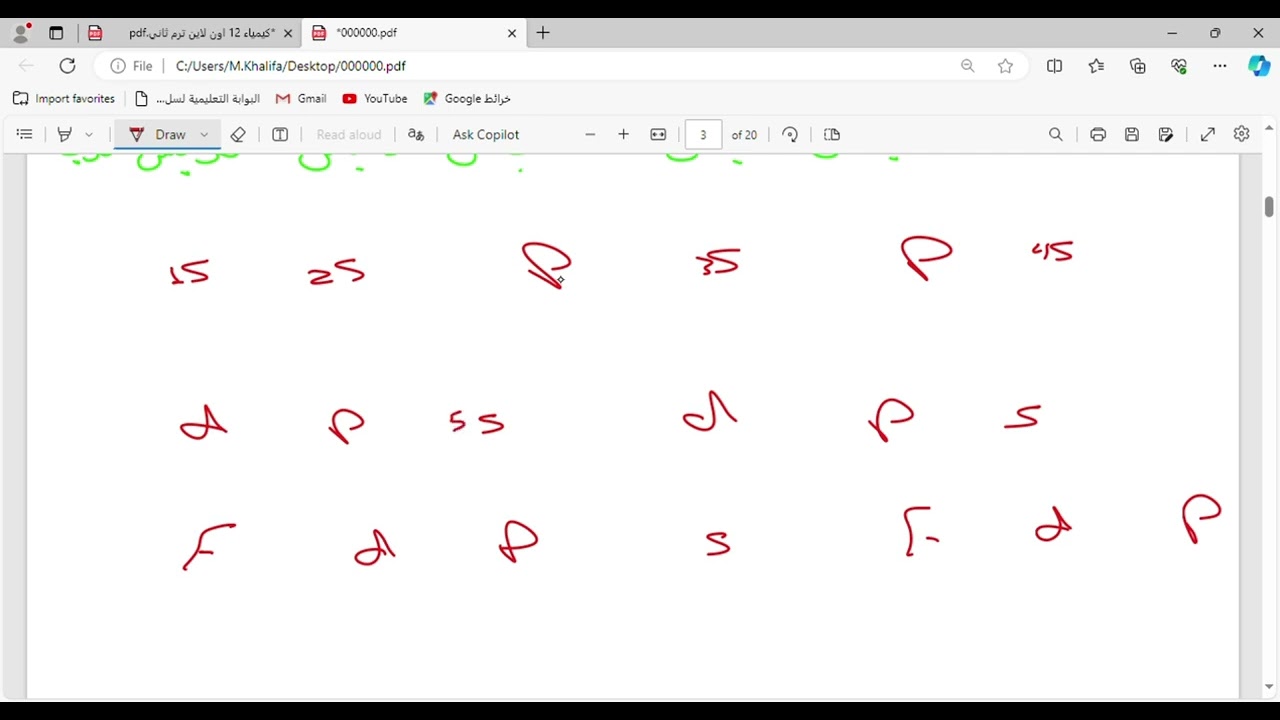Open the Copilot sidebar icon
Screen dimensions: 1280x720
pos(1259,66)
